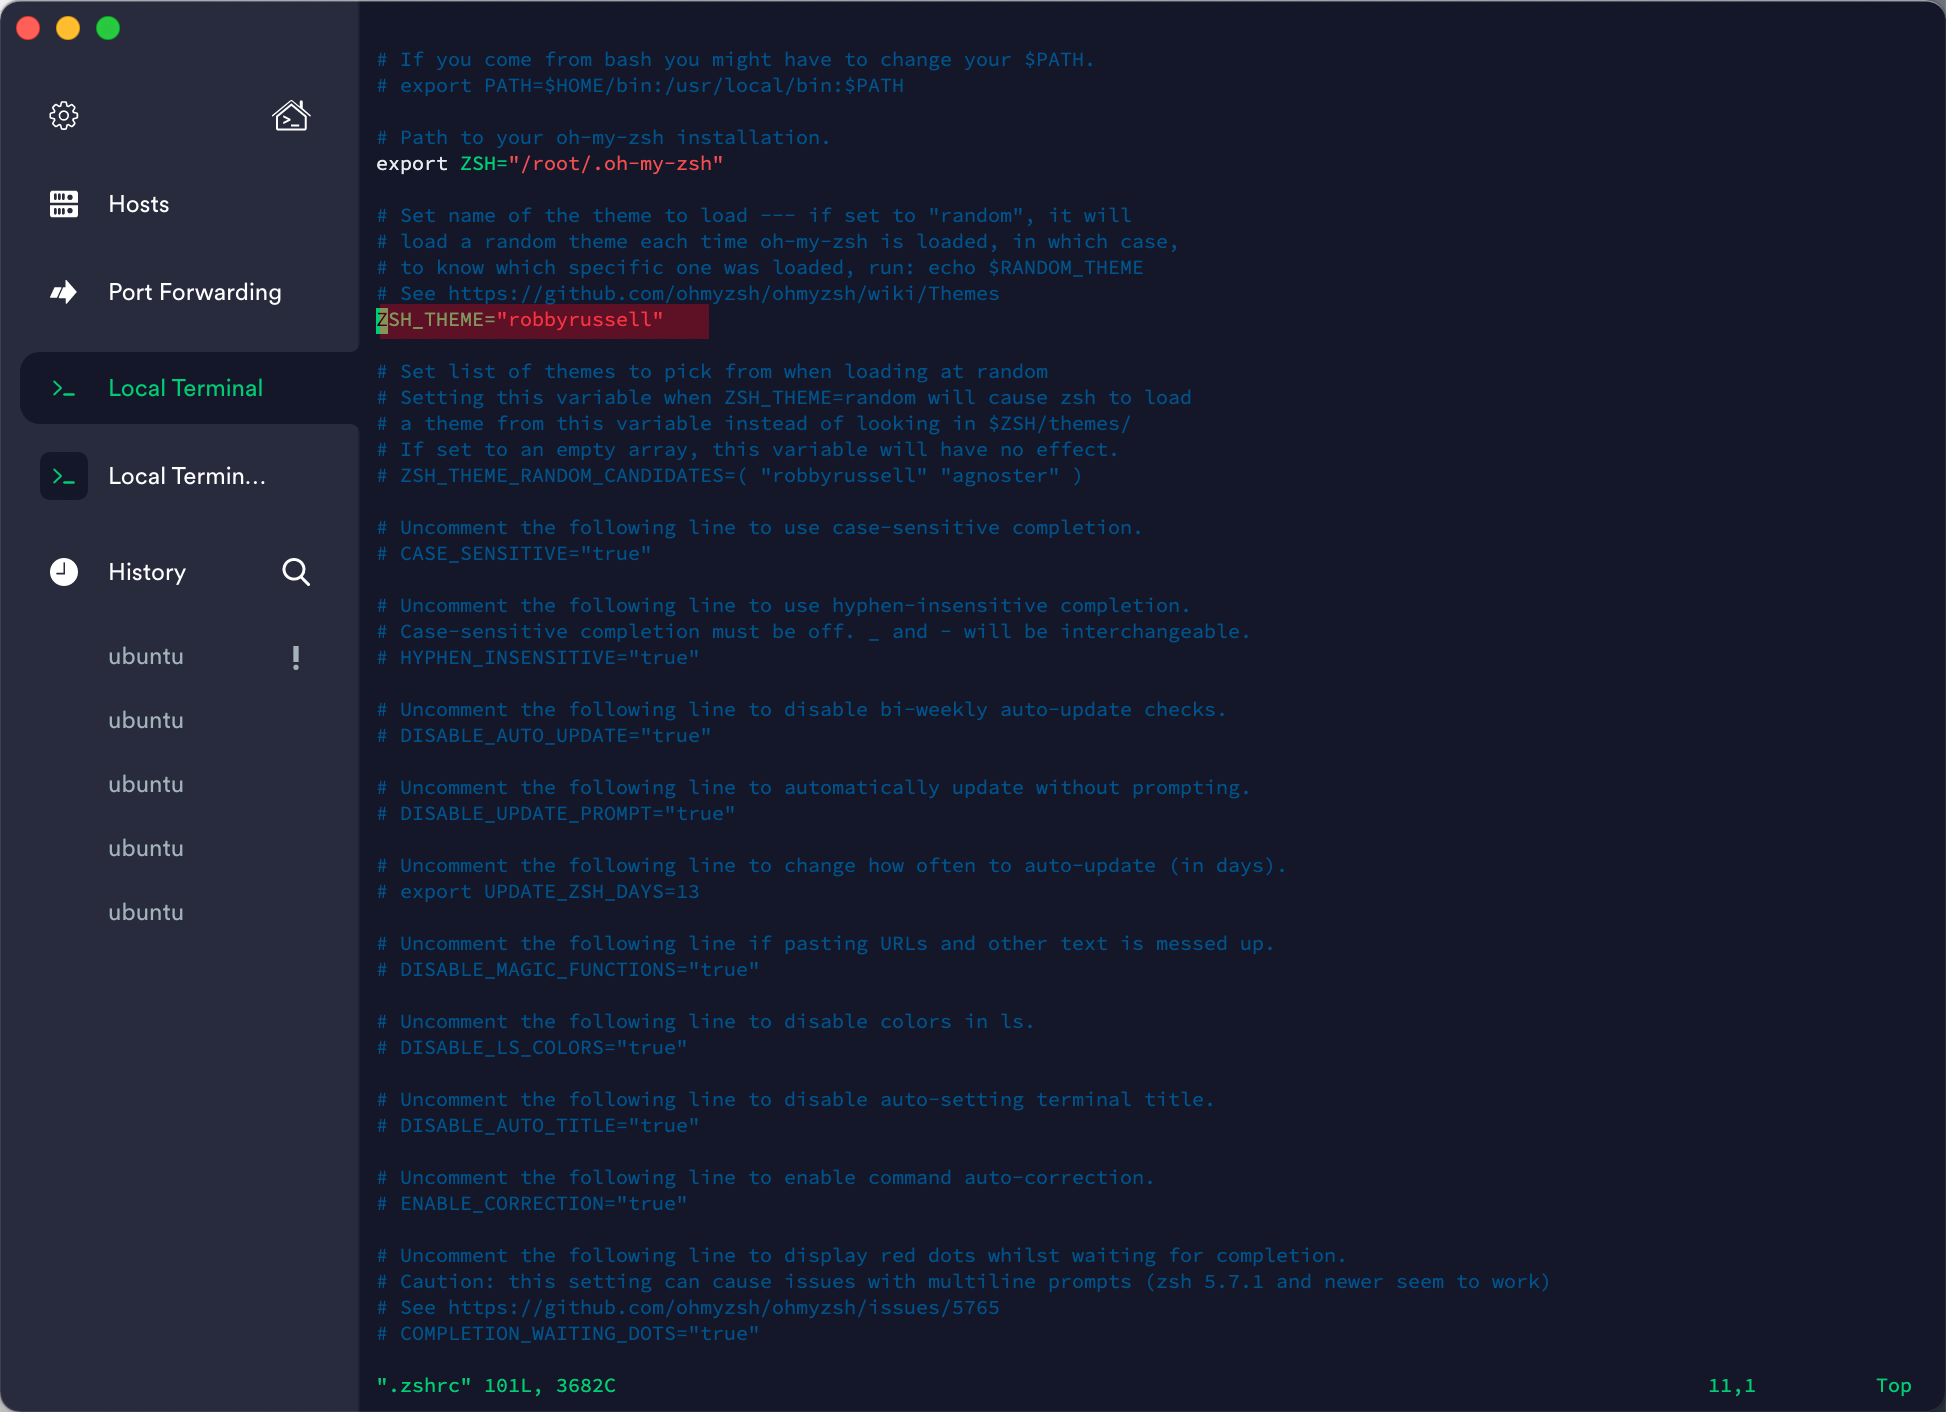1946x1412 pixels.
Task: Open the Hosts section
Action: (138, 204)
